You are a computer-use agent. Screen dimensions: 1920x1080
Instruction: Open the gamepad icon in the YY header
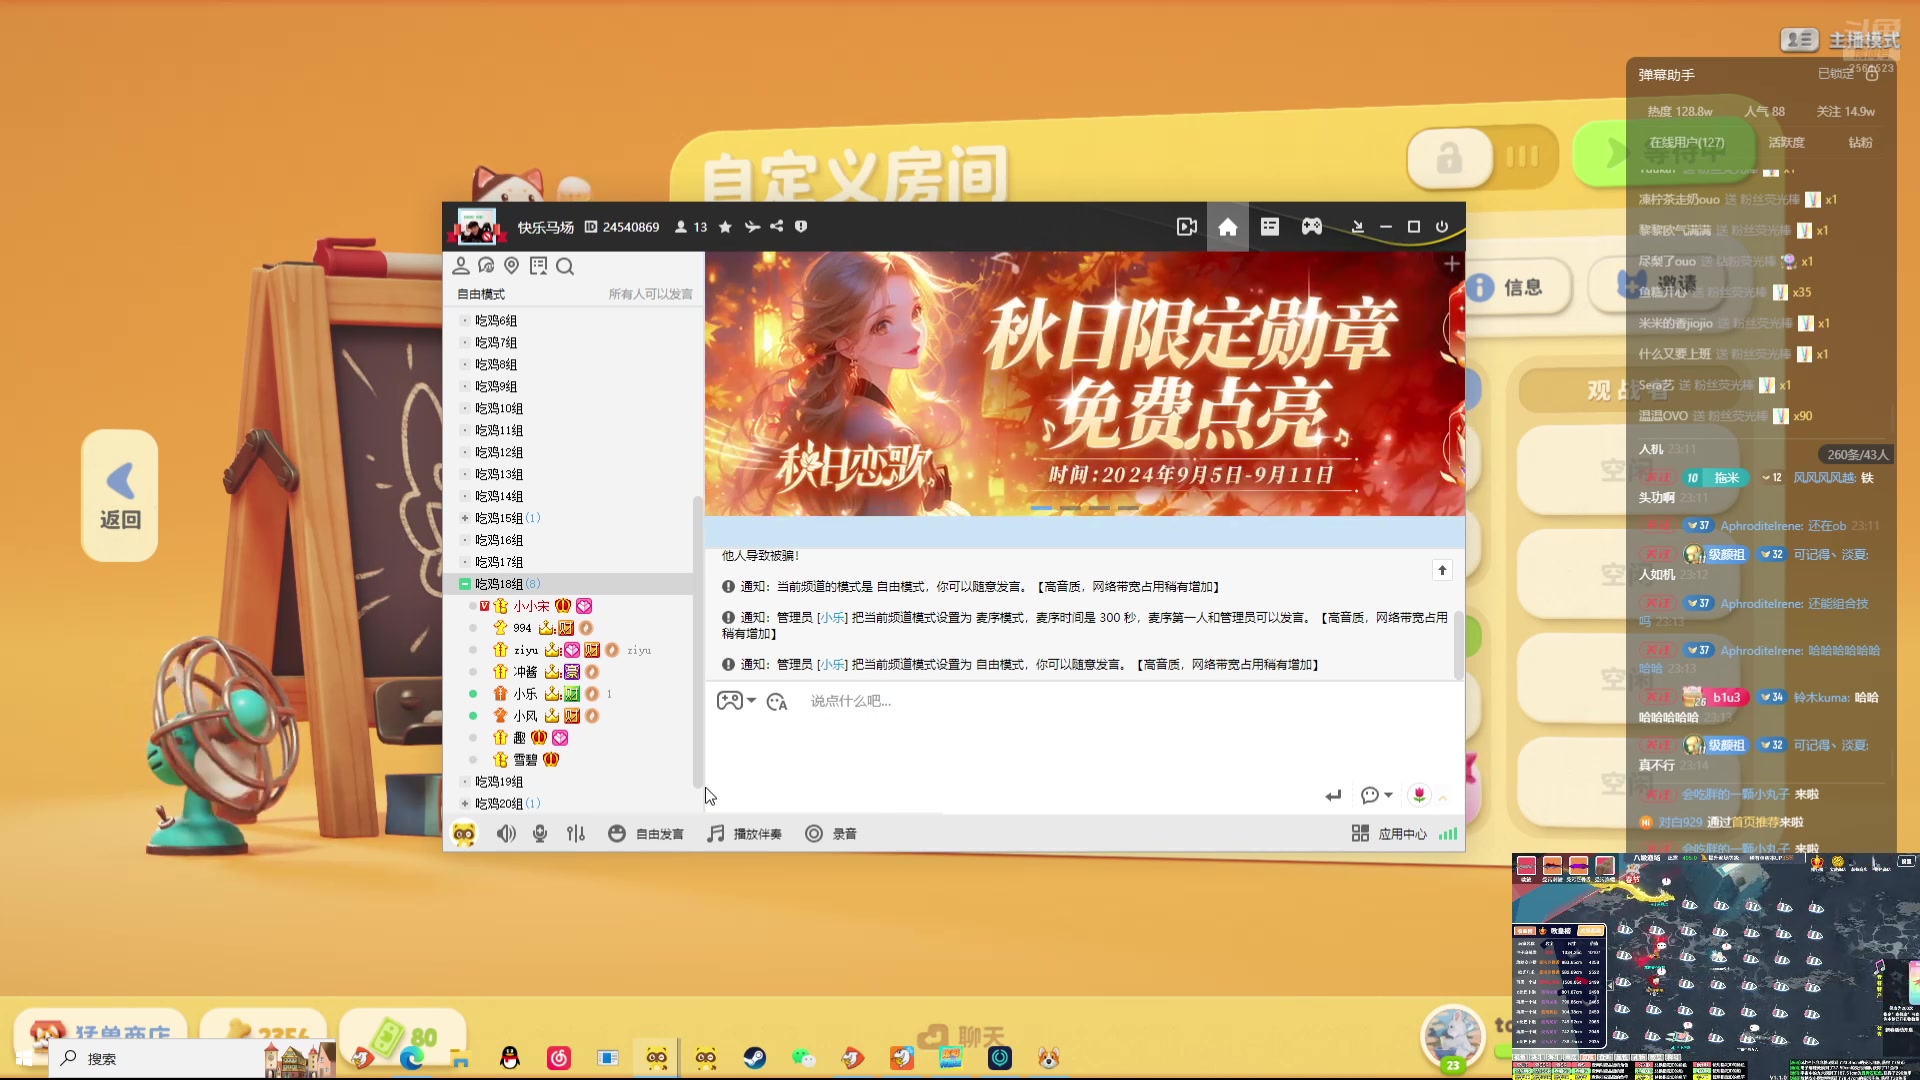pyautogui.click(x=1312, y=227)
